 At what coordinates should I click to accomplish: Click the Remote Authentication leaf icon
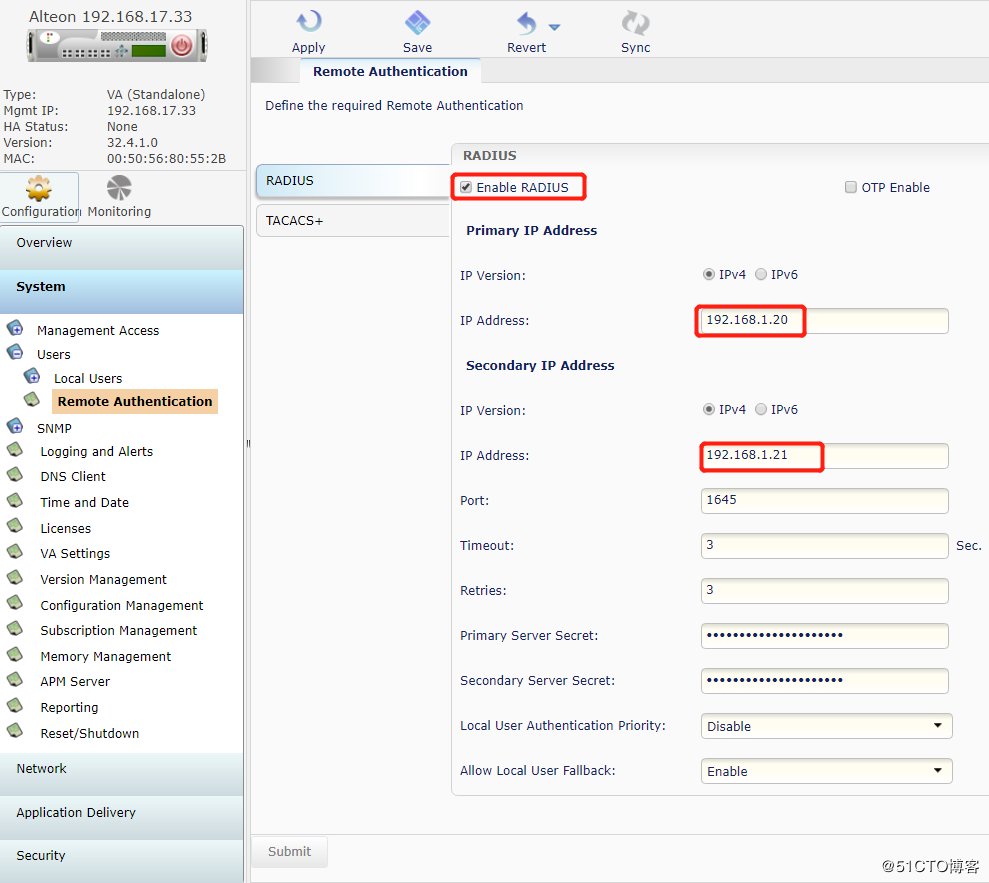32,399
